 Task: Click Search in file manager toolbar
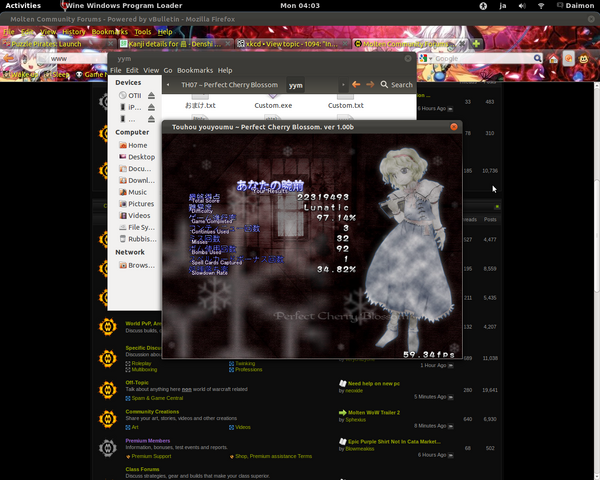point(396,85)
